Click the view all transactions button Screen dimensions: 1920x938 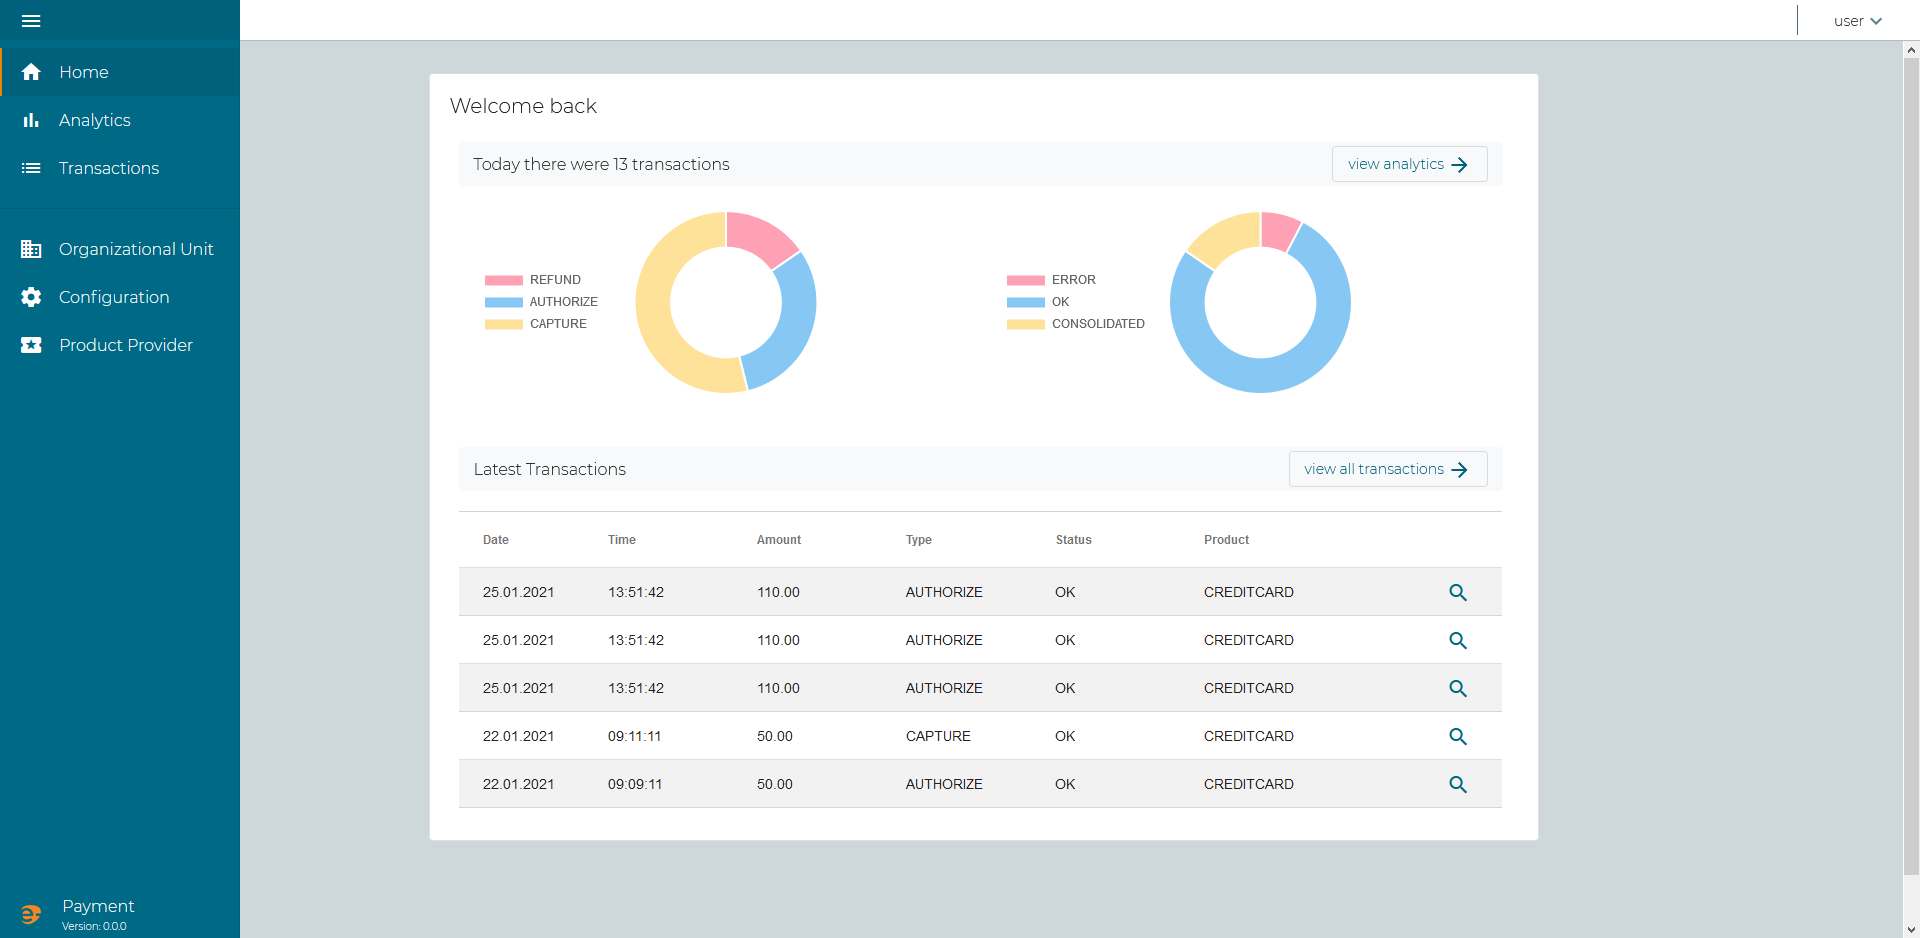(x=1387, y=469)
